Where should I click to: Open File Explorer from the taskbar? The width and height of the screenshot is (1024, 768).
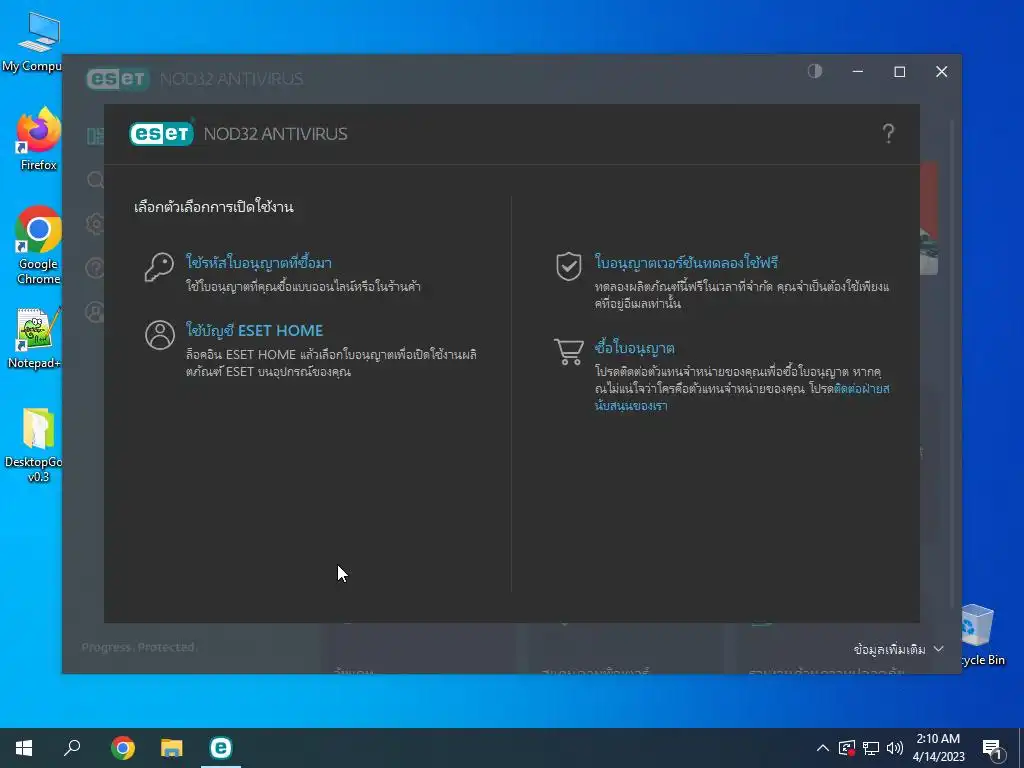tap(172, 748)
